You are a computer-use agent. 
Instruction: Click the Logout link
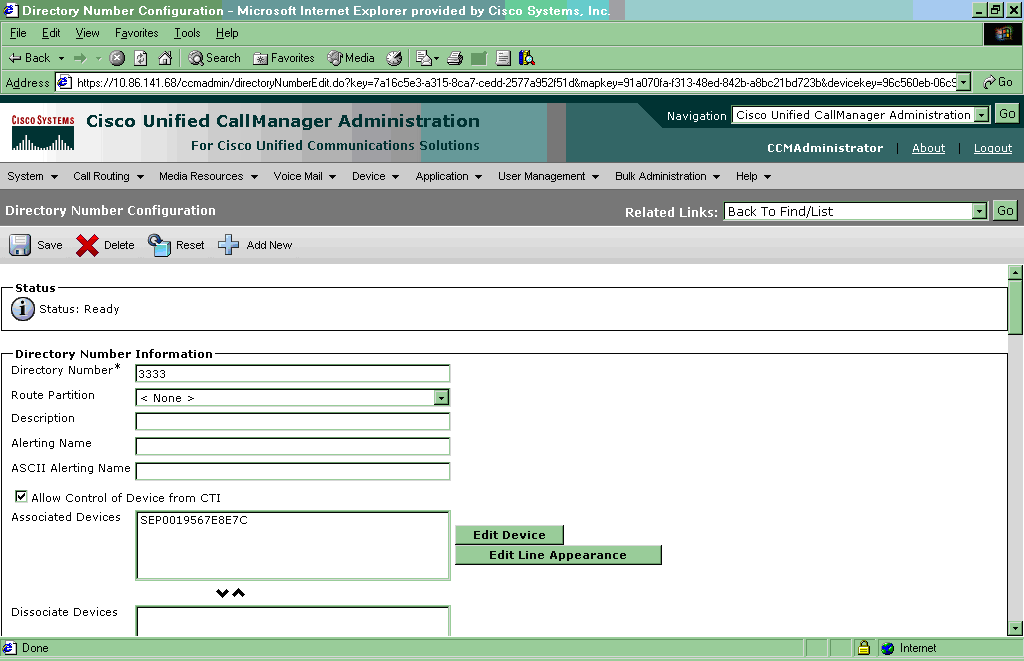click(993, 148)
